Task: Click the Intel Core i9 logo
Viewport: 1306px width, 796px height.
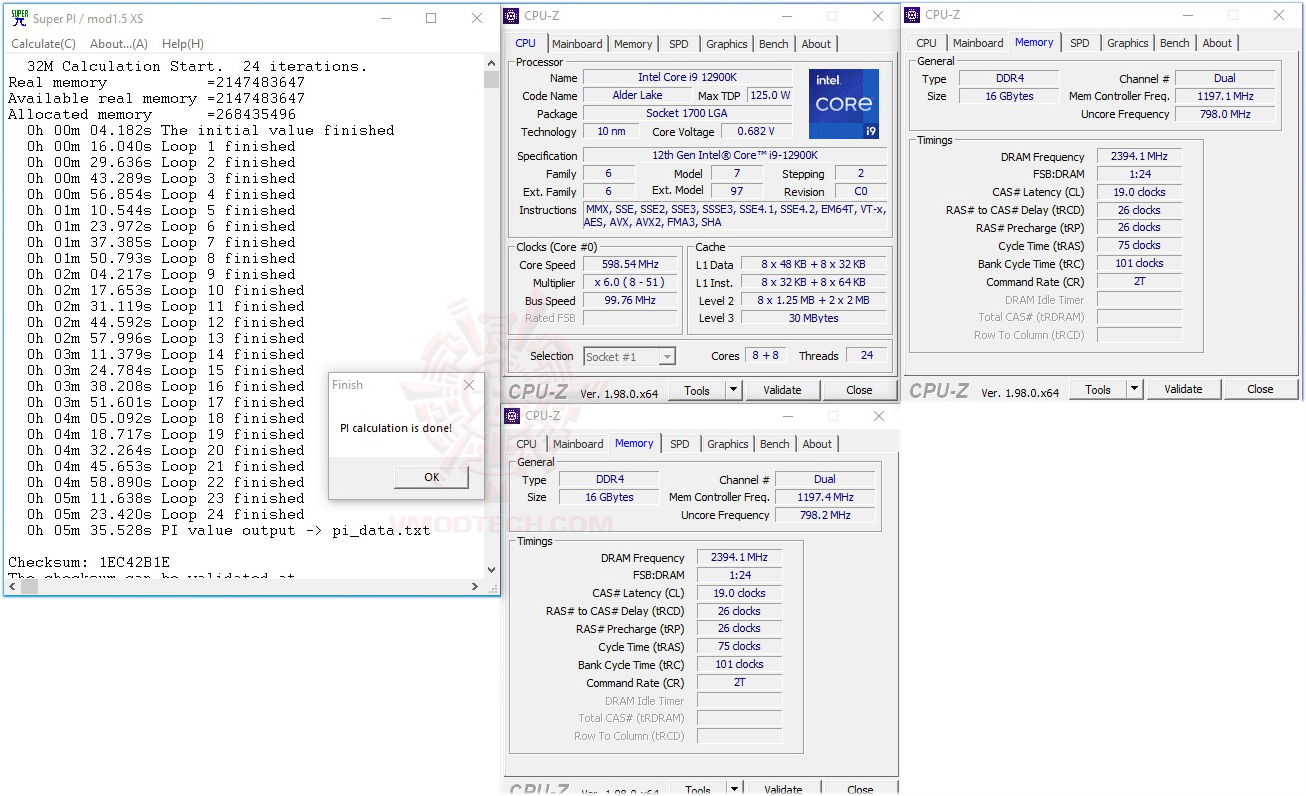Action: [x=843, y=104]
